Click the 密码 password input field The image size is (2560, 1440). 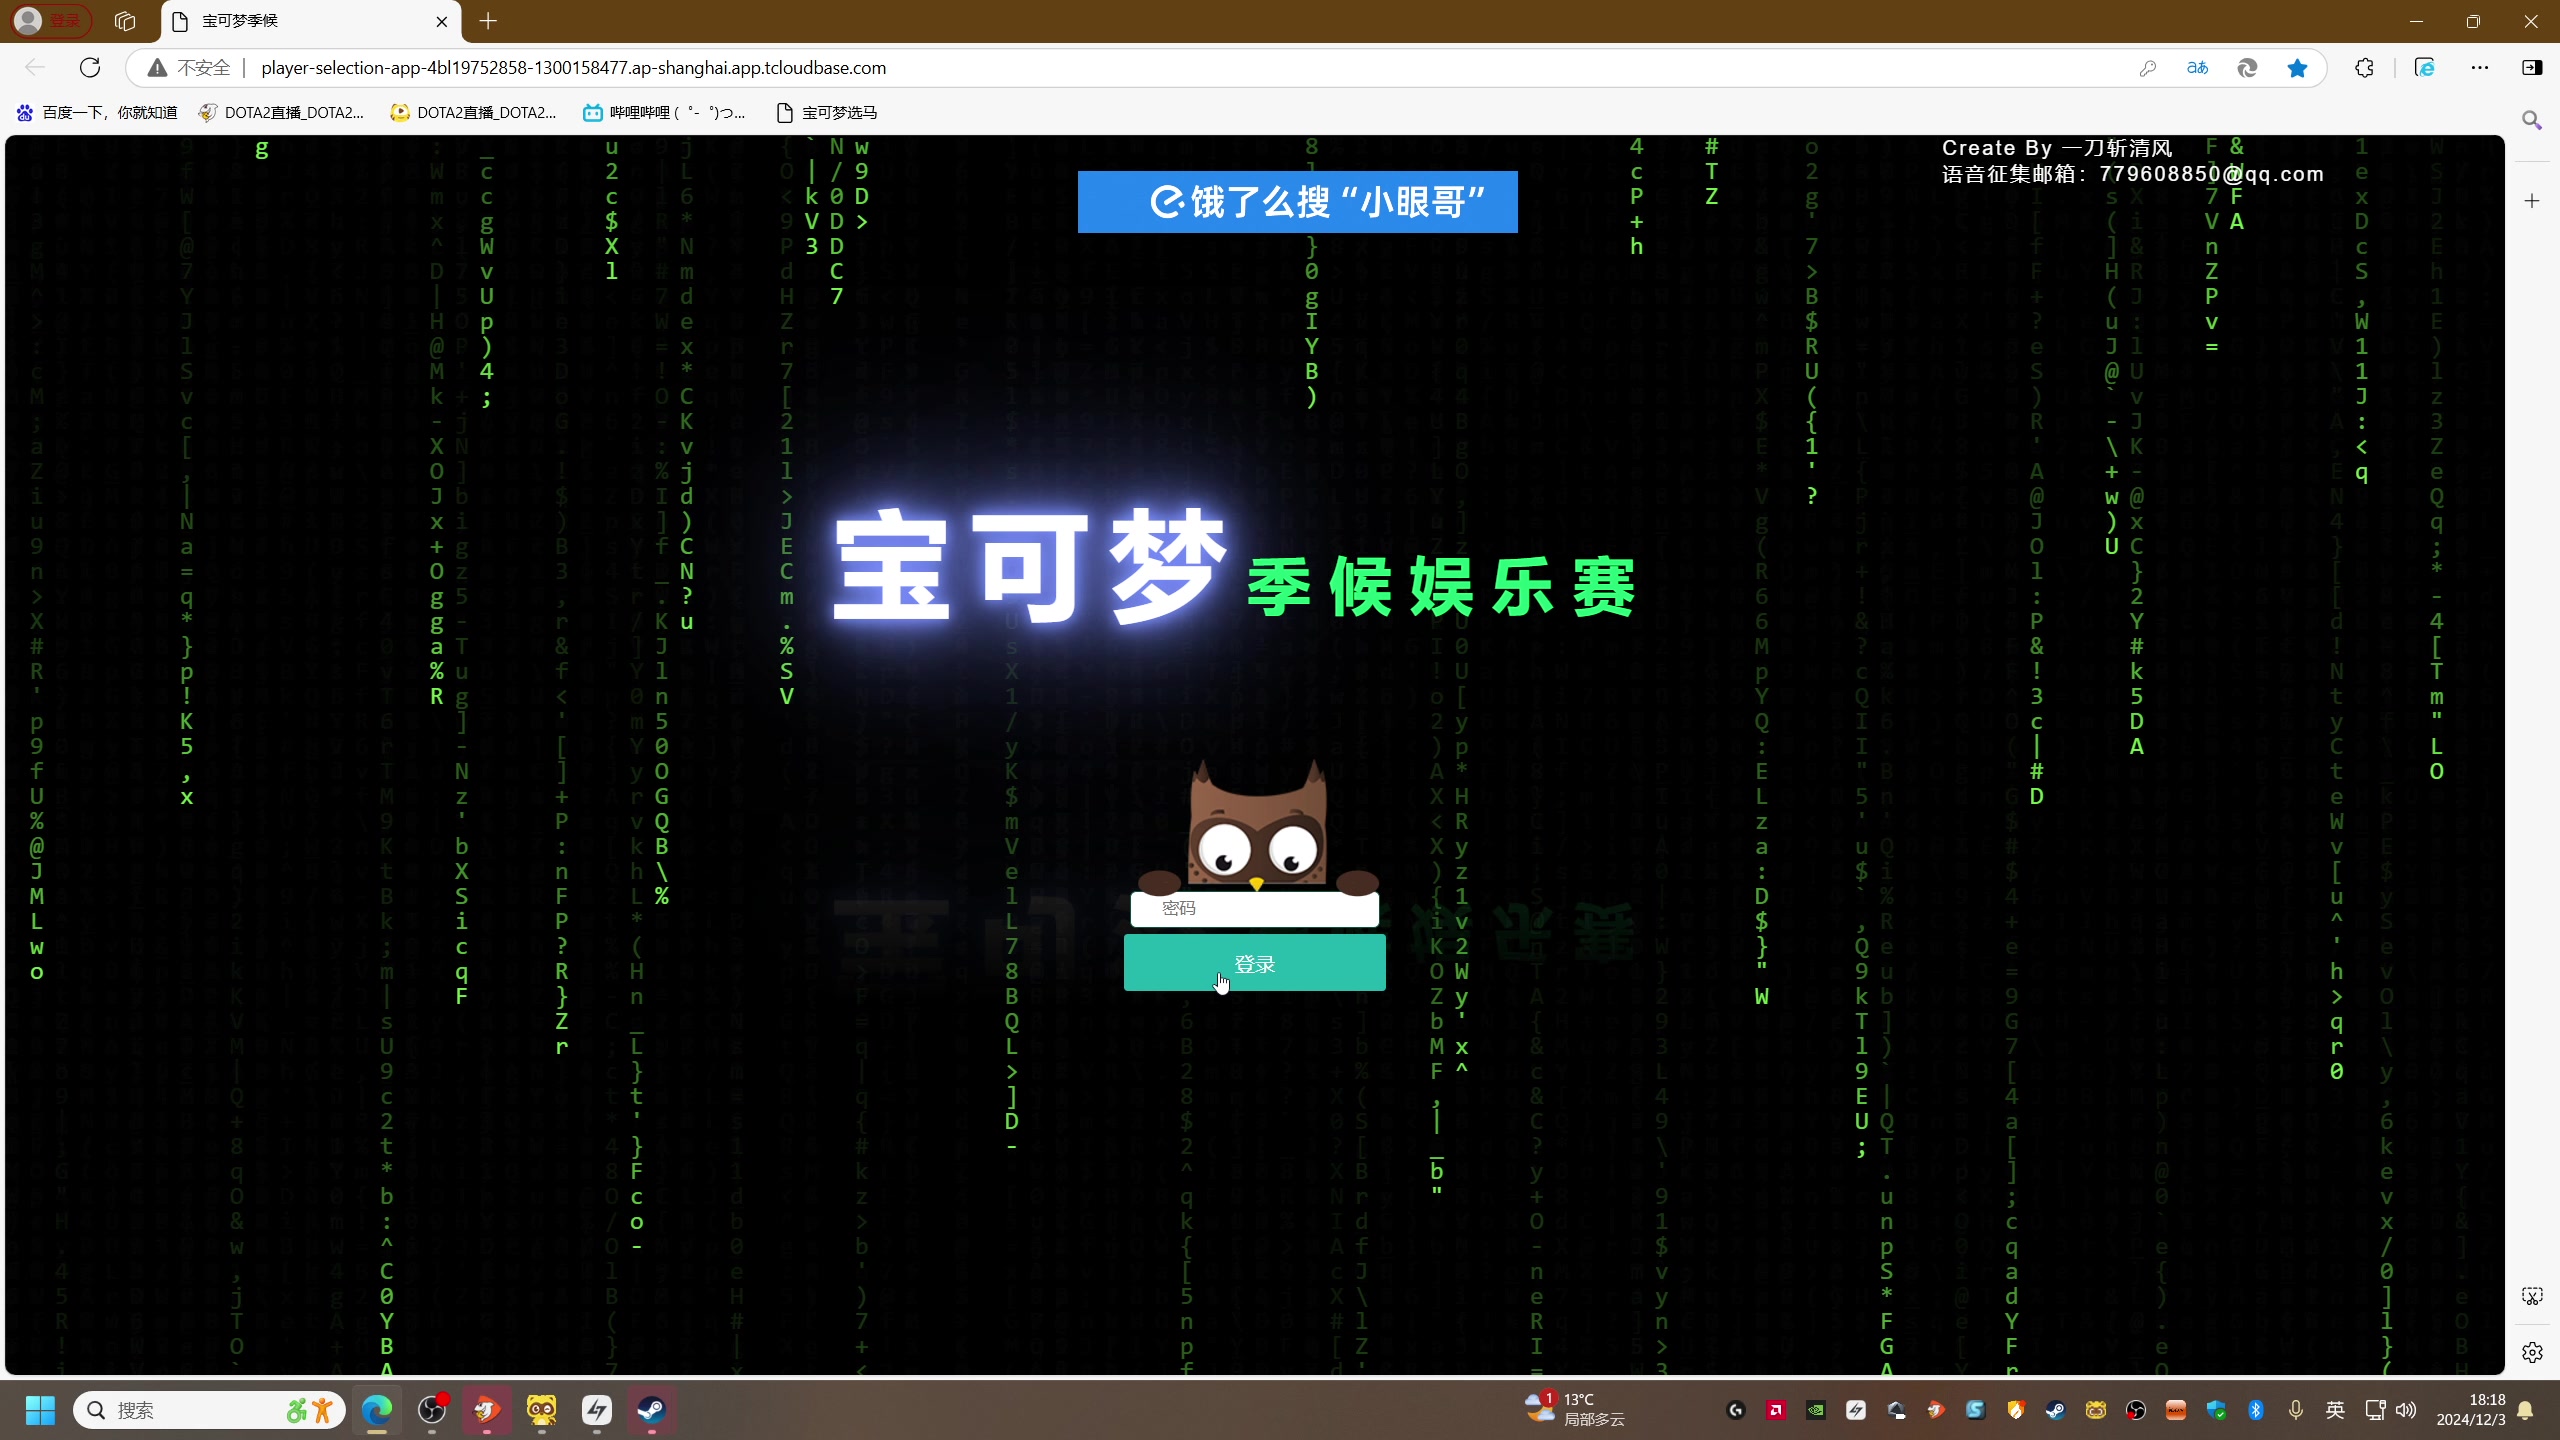pyautogui.click(x=1254, y=908)
